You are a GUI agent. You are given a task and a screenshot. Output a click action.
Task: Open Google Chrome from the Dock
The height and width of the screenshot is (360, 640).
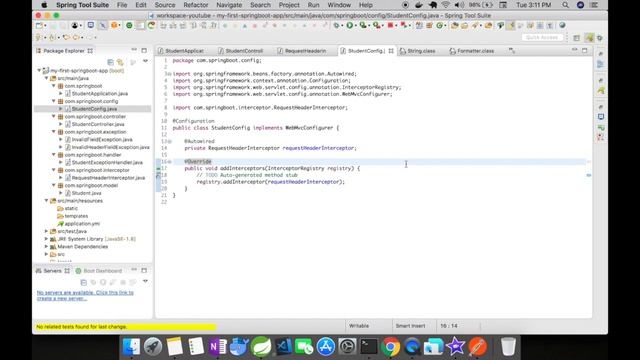point(390,347)
